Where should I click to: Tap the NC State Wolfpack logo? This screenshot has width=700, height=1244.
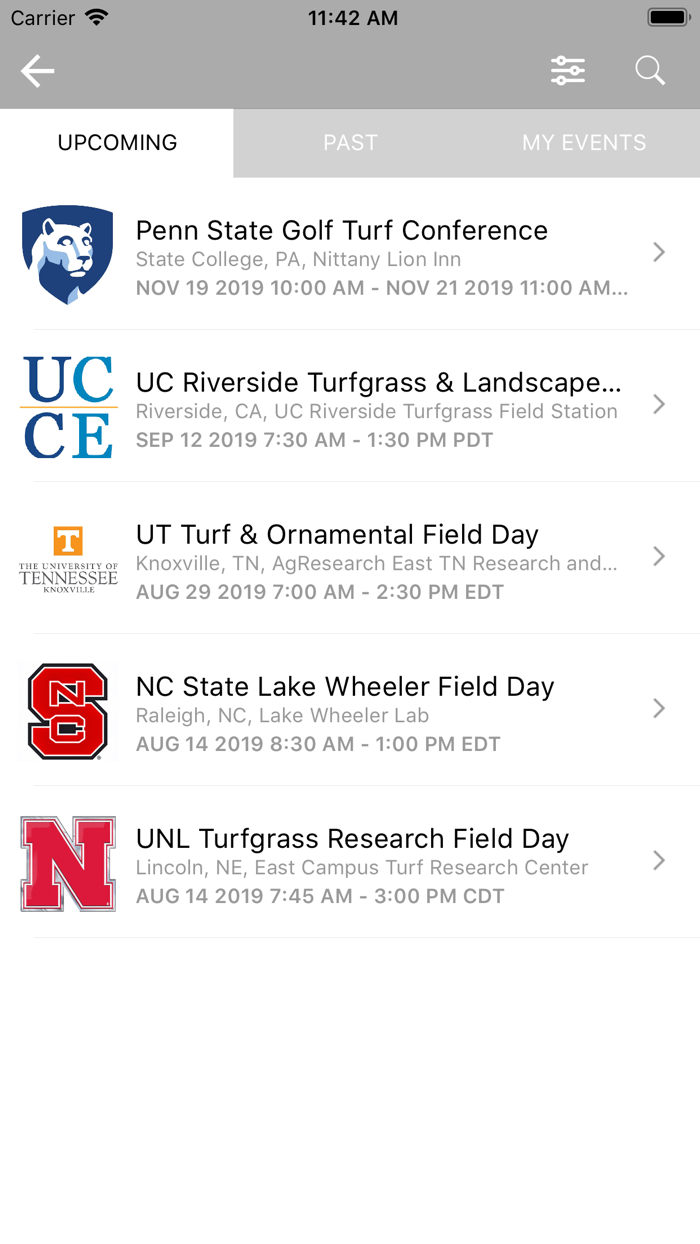click(x=67, y=709)
